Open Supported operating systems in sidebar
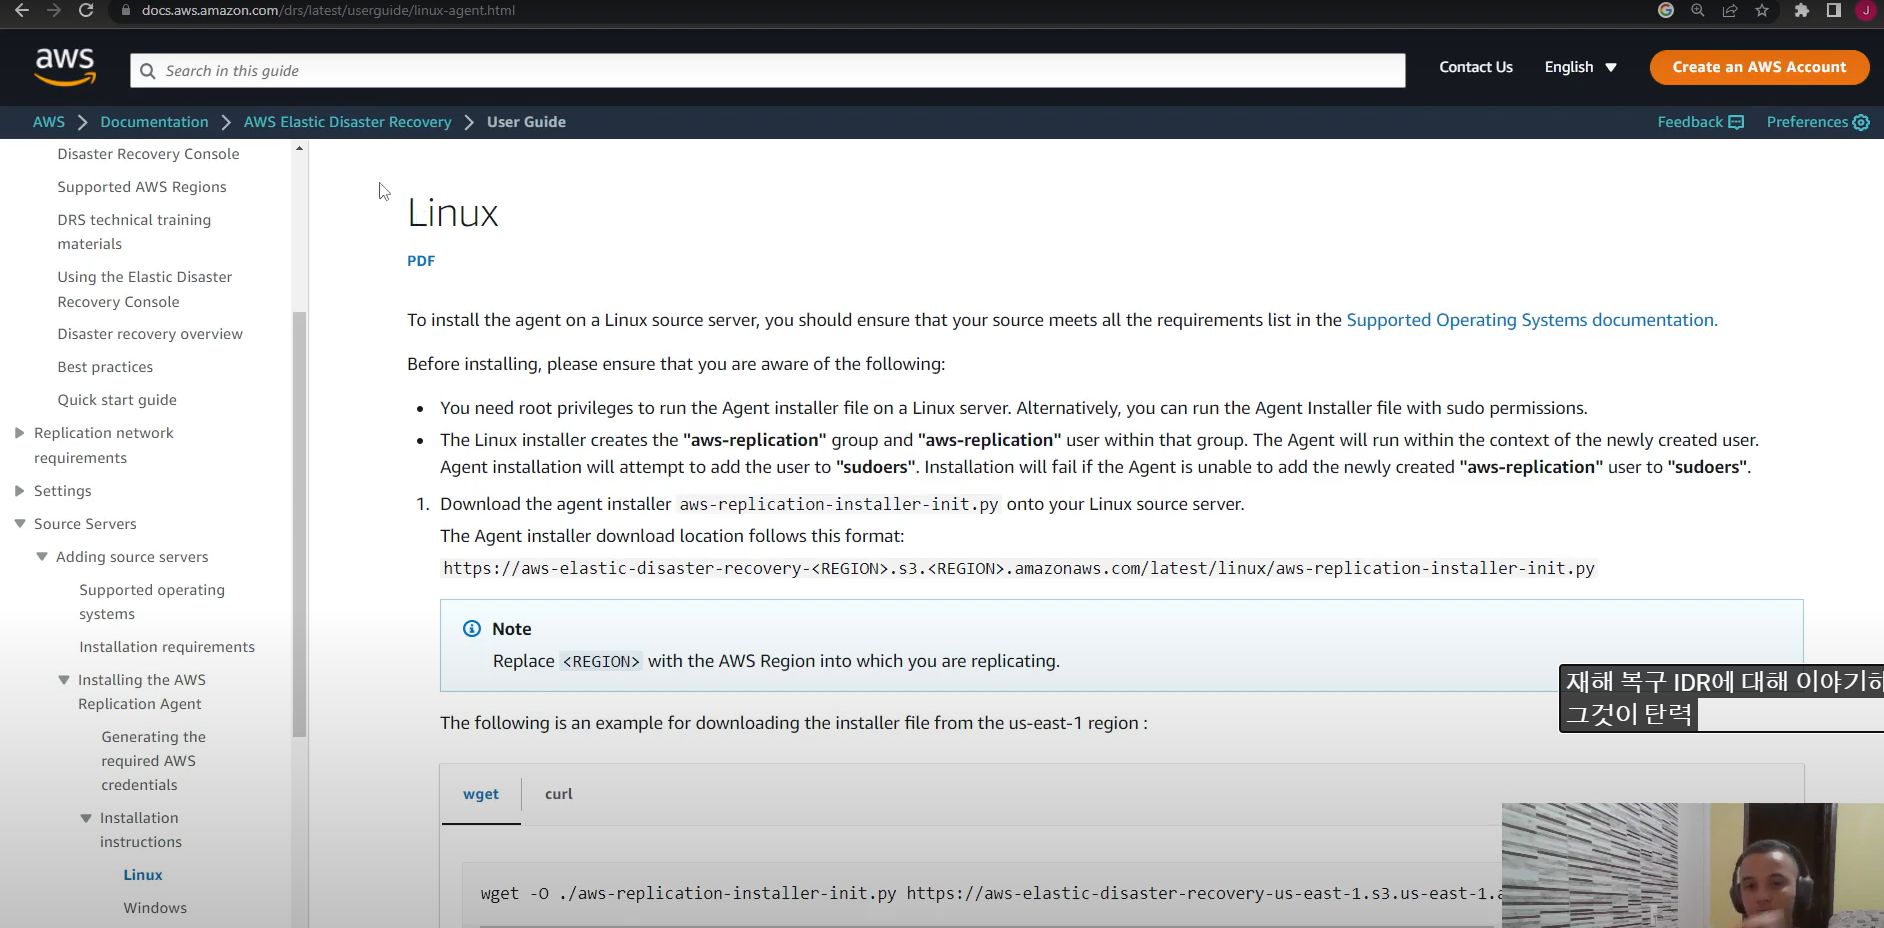 click(x=152, y=602)
